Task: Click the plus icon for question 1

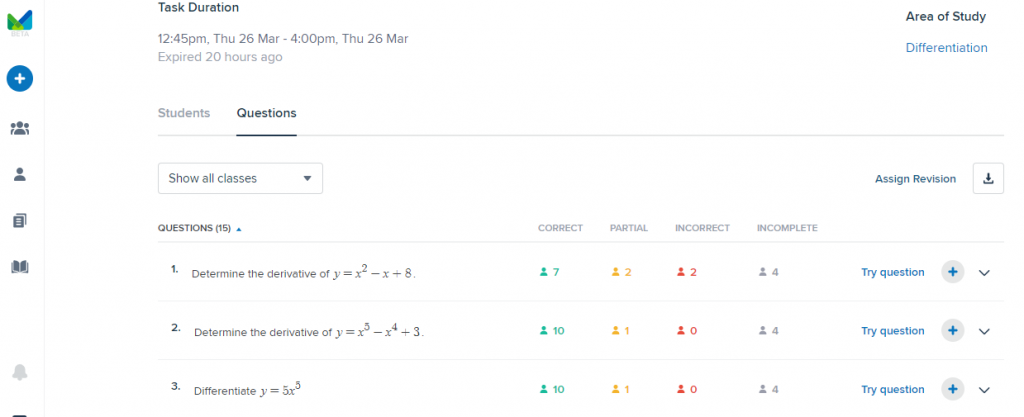Action: pyautogui.click(x=952, y=272)
